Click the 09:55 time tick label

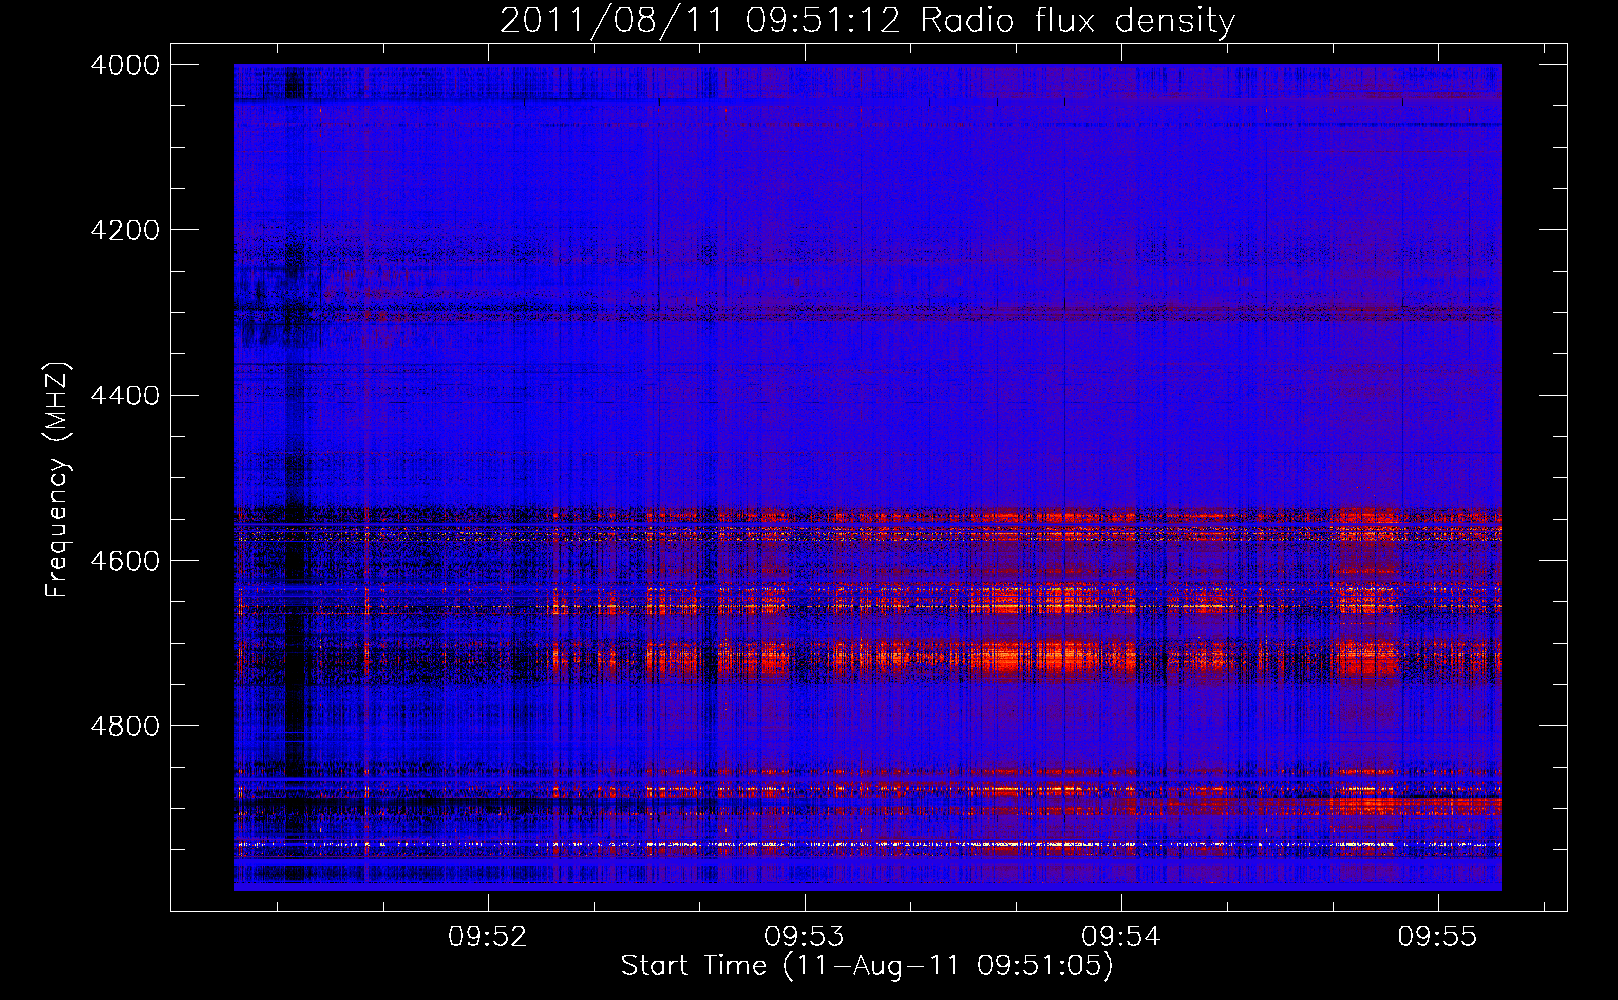coord(1437,937)
